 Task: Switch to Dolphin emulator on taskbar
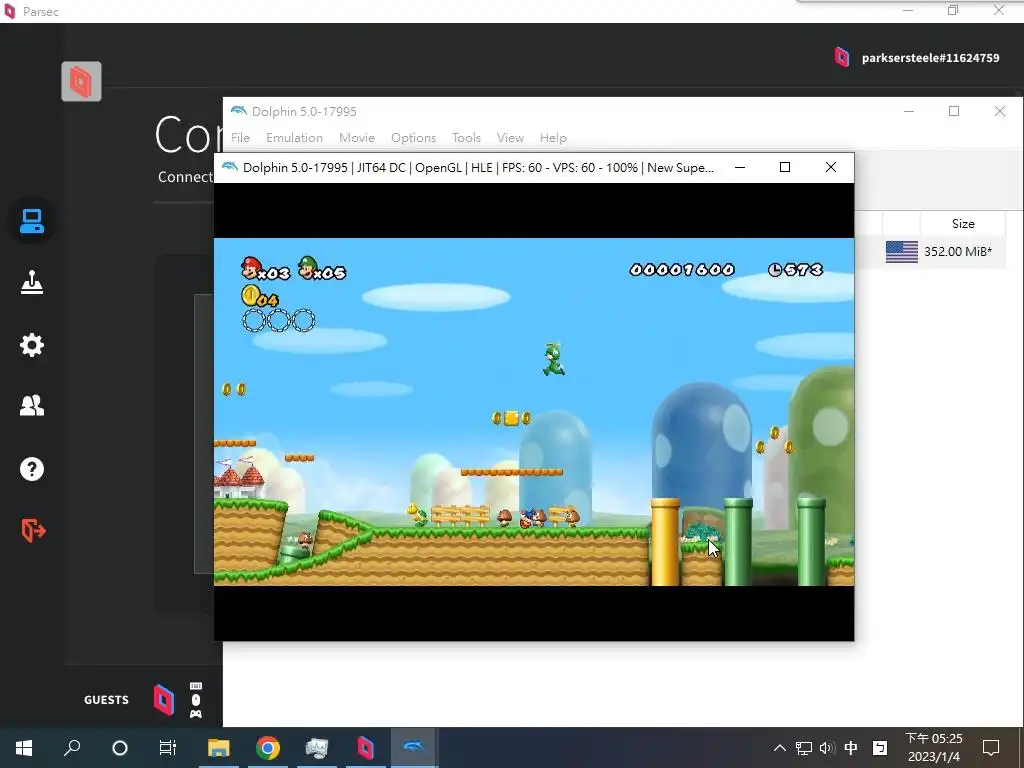414,748
